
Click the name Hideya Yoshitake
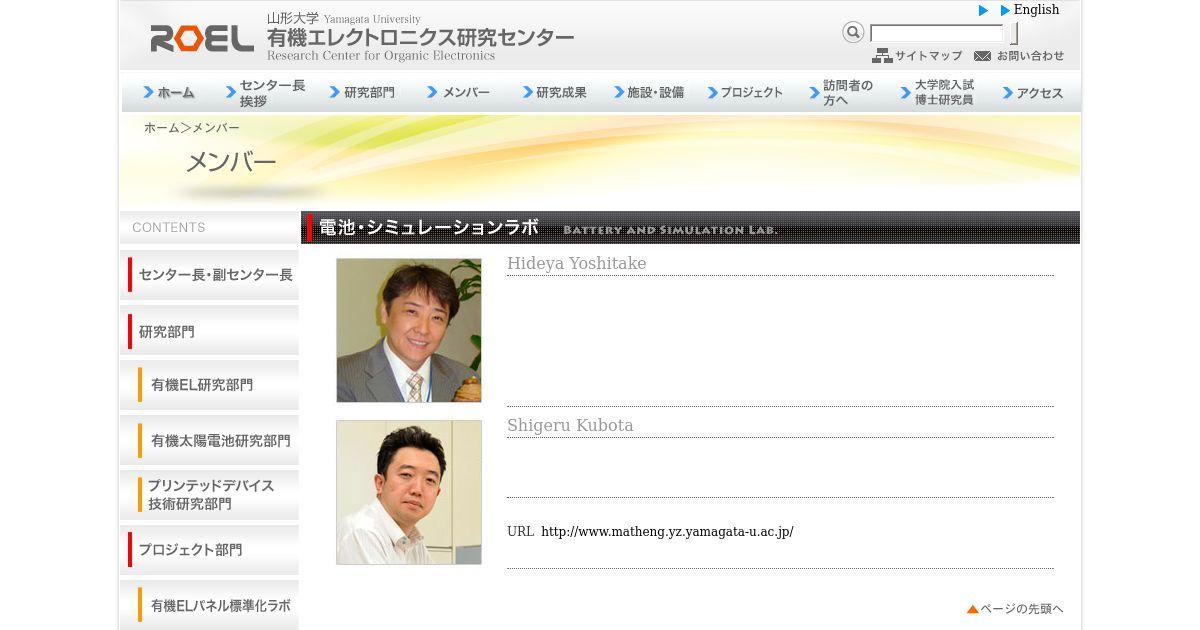(x=577, y=263)
